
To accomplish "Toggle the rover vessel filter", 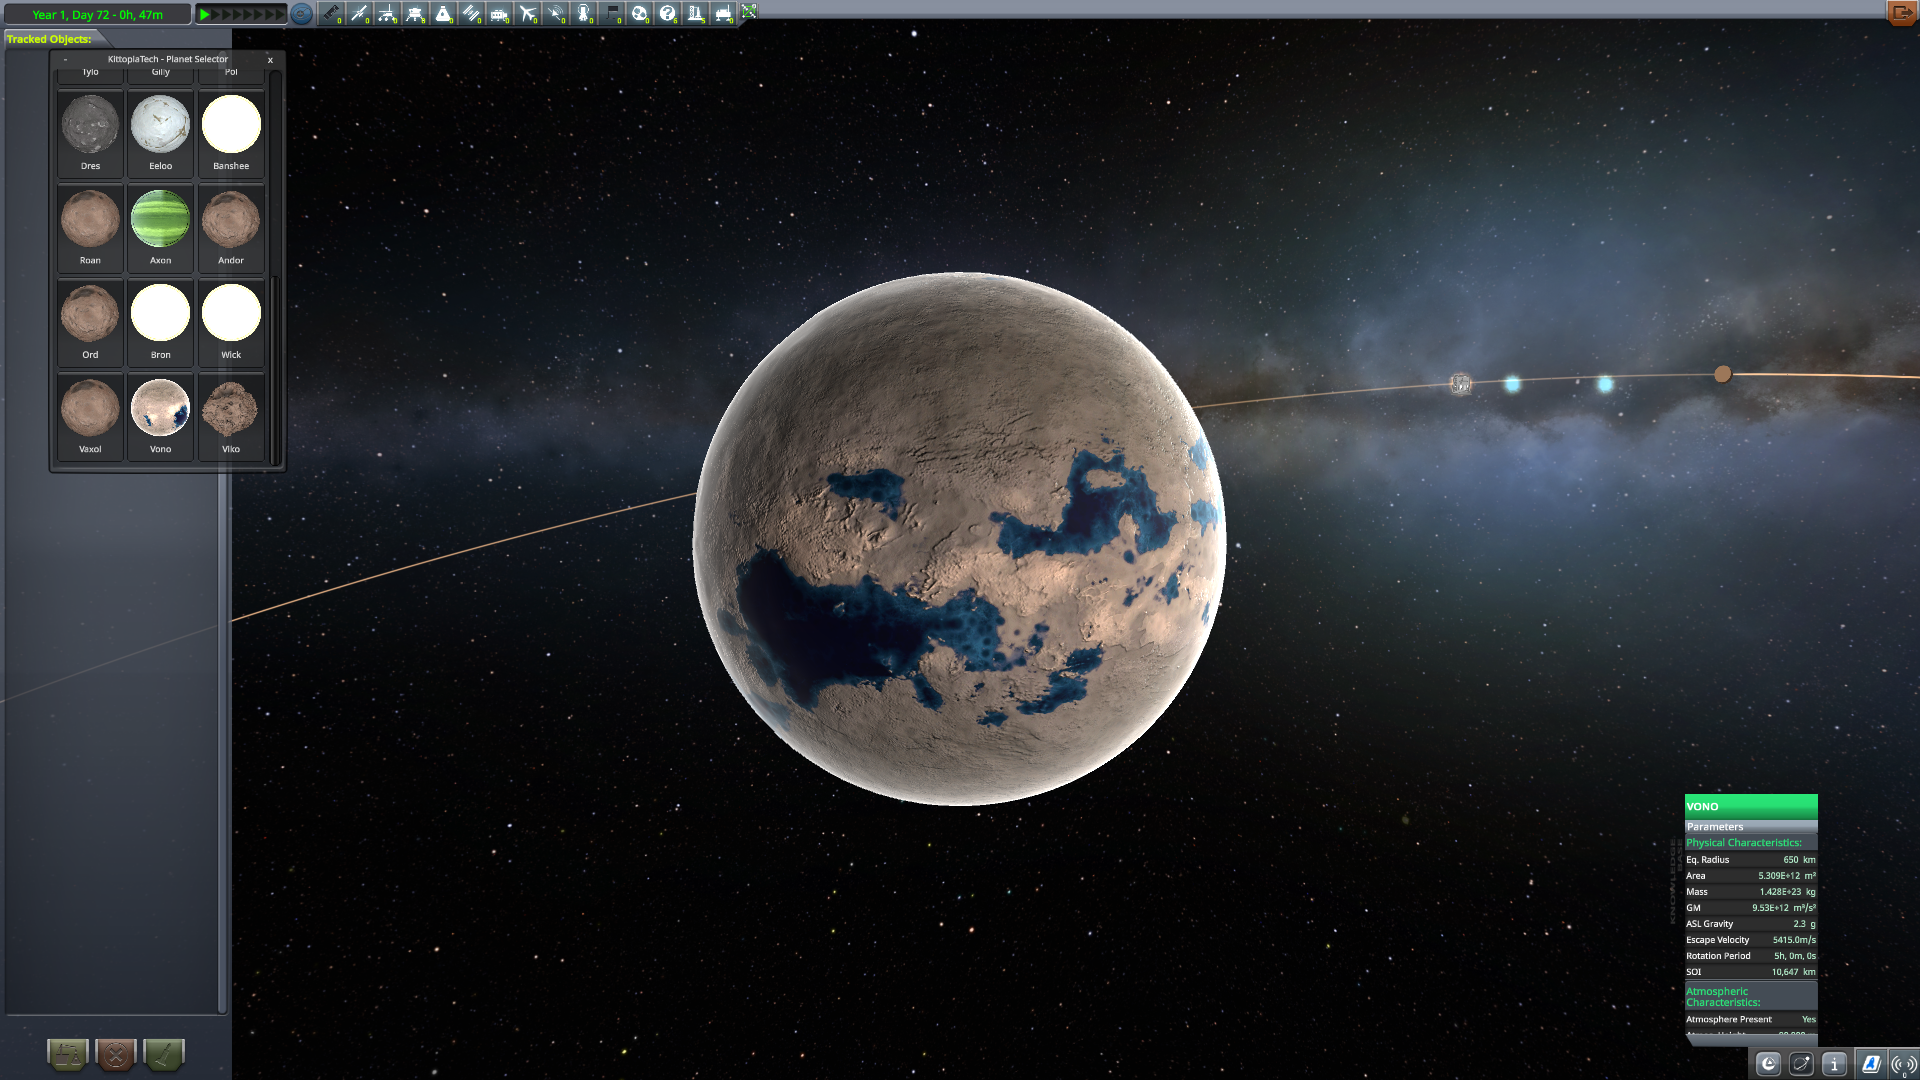I will [387, 13].
